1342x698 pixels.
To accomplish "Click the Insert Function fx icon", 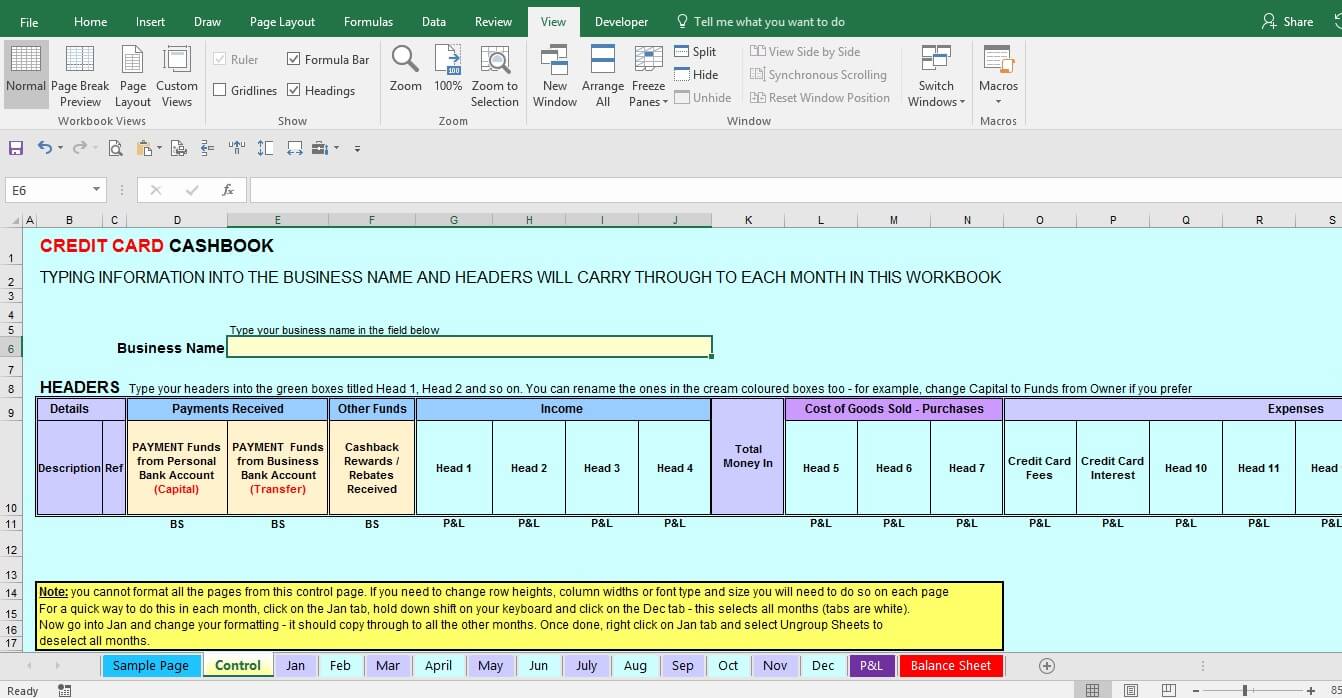I will (x=228, y=190).
